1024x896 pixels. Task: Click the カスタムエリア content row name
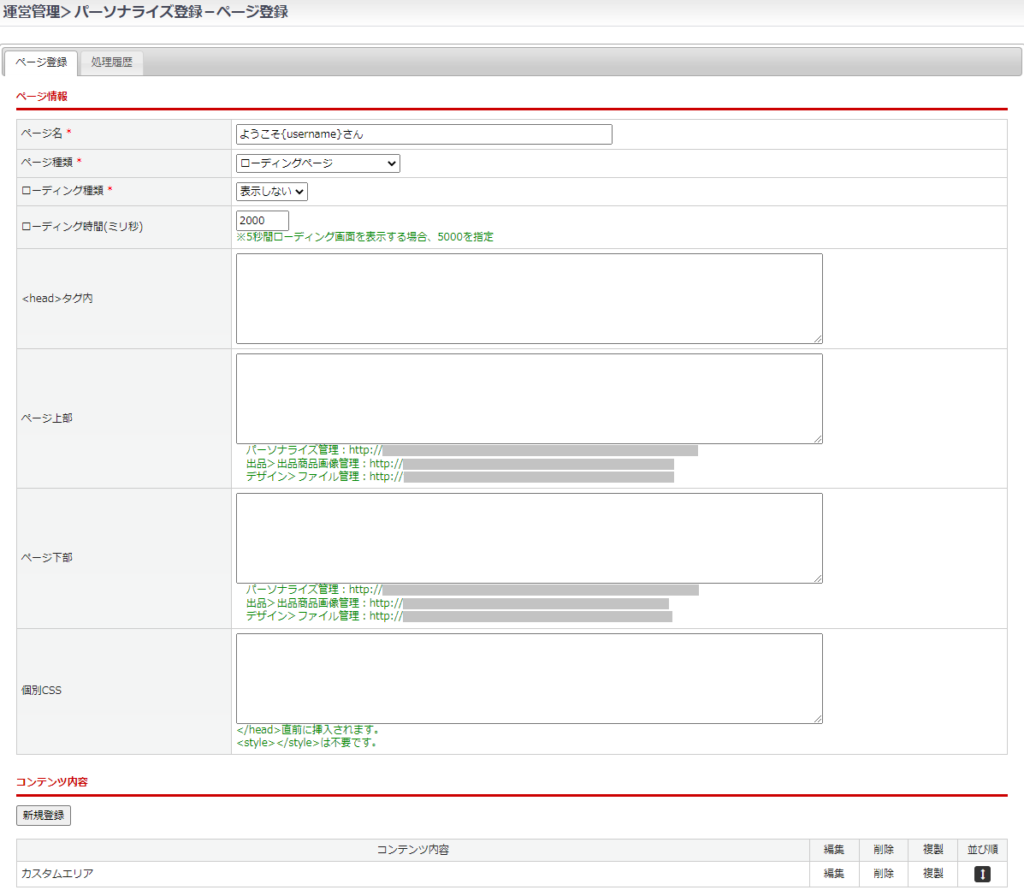(58, 874)
